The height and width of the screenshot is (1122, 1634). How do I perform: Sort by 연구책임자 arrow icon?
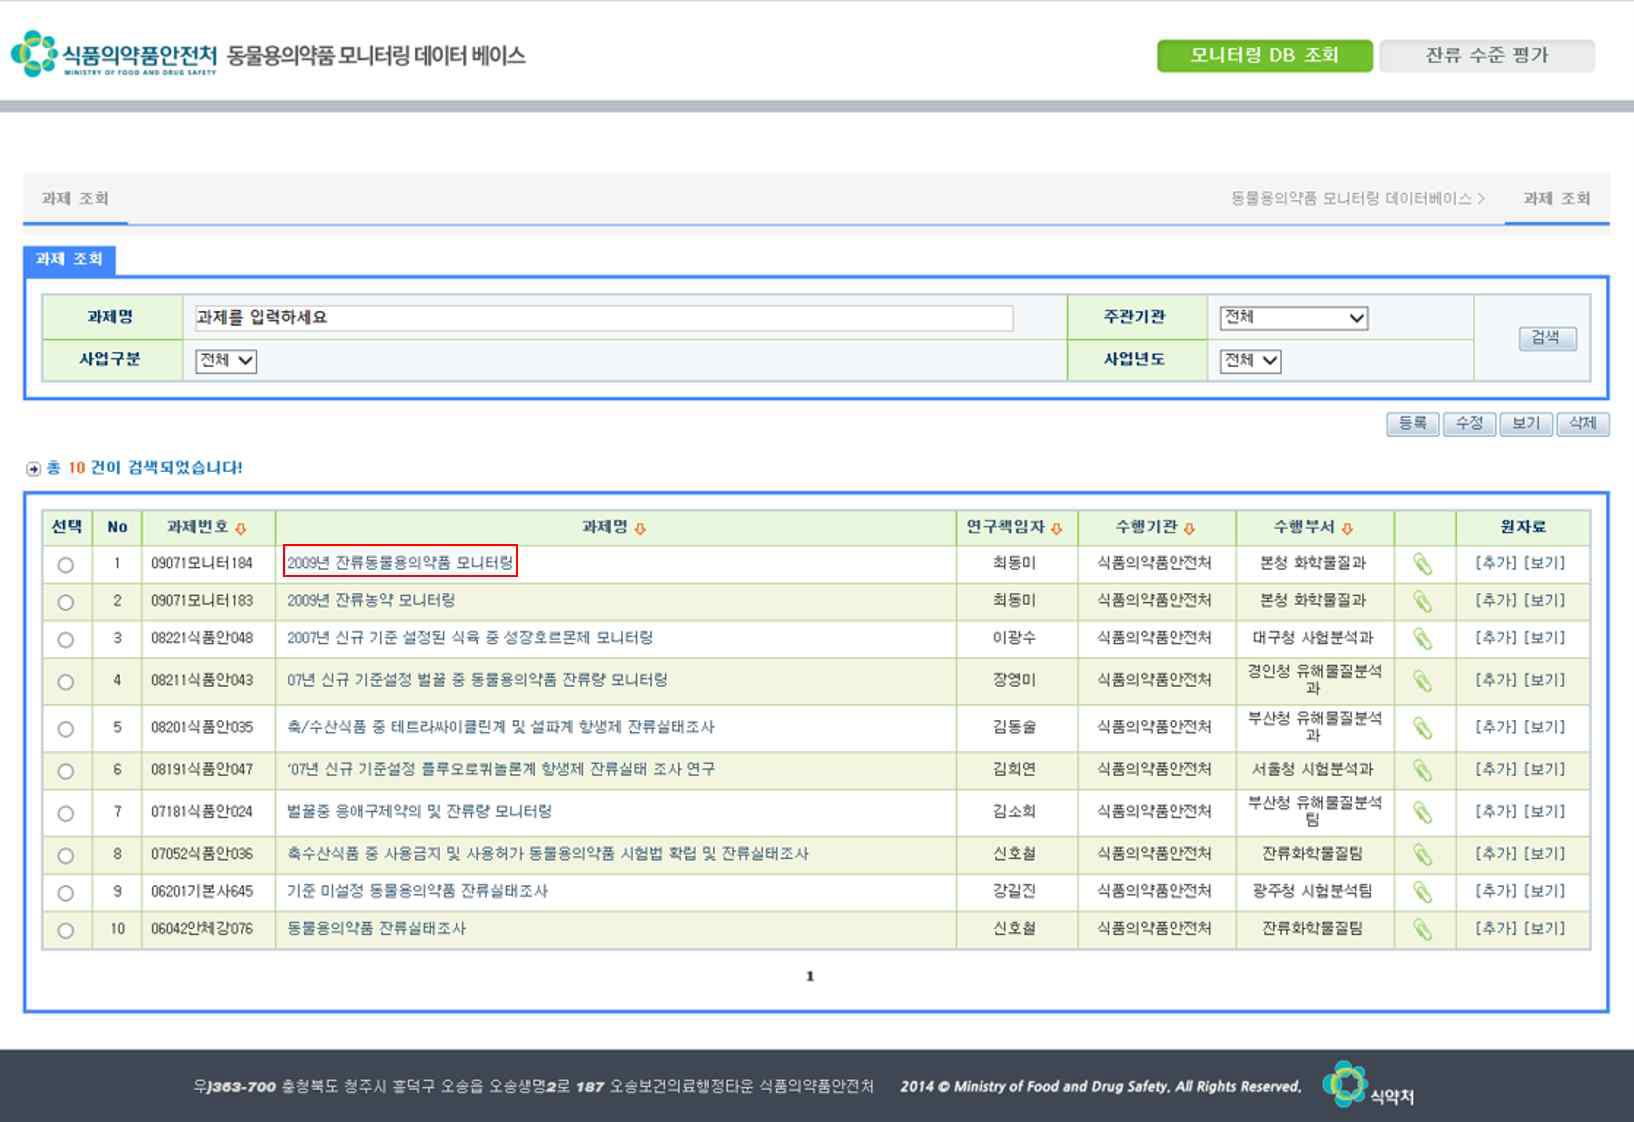[x=1056, y=528]
